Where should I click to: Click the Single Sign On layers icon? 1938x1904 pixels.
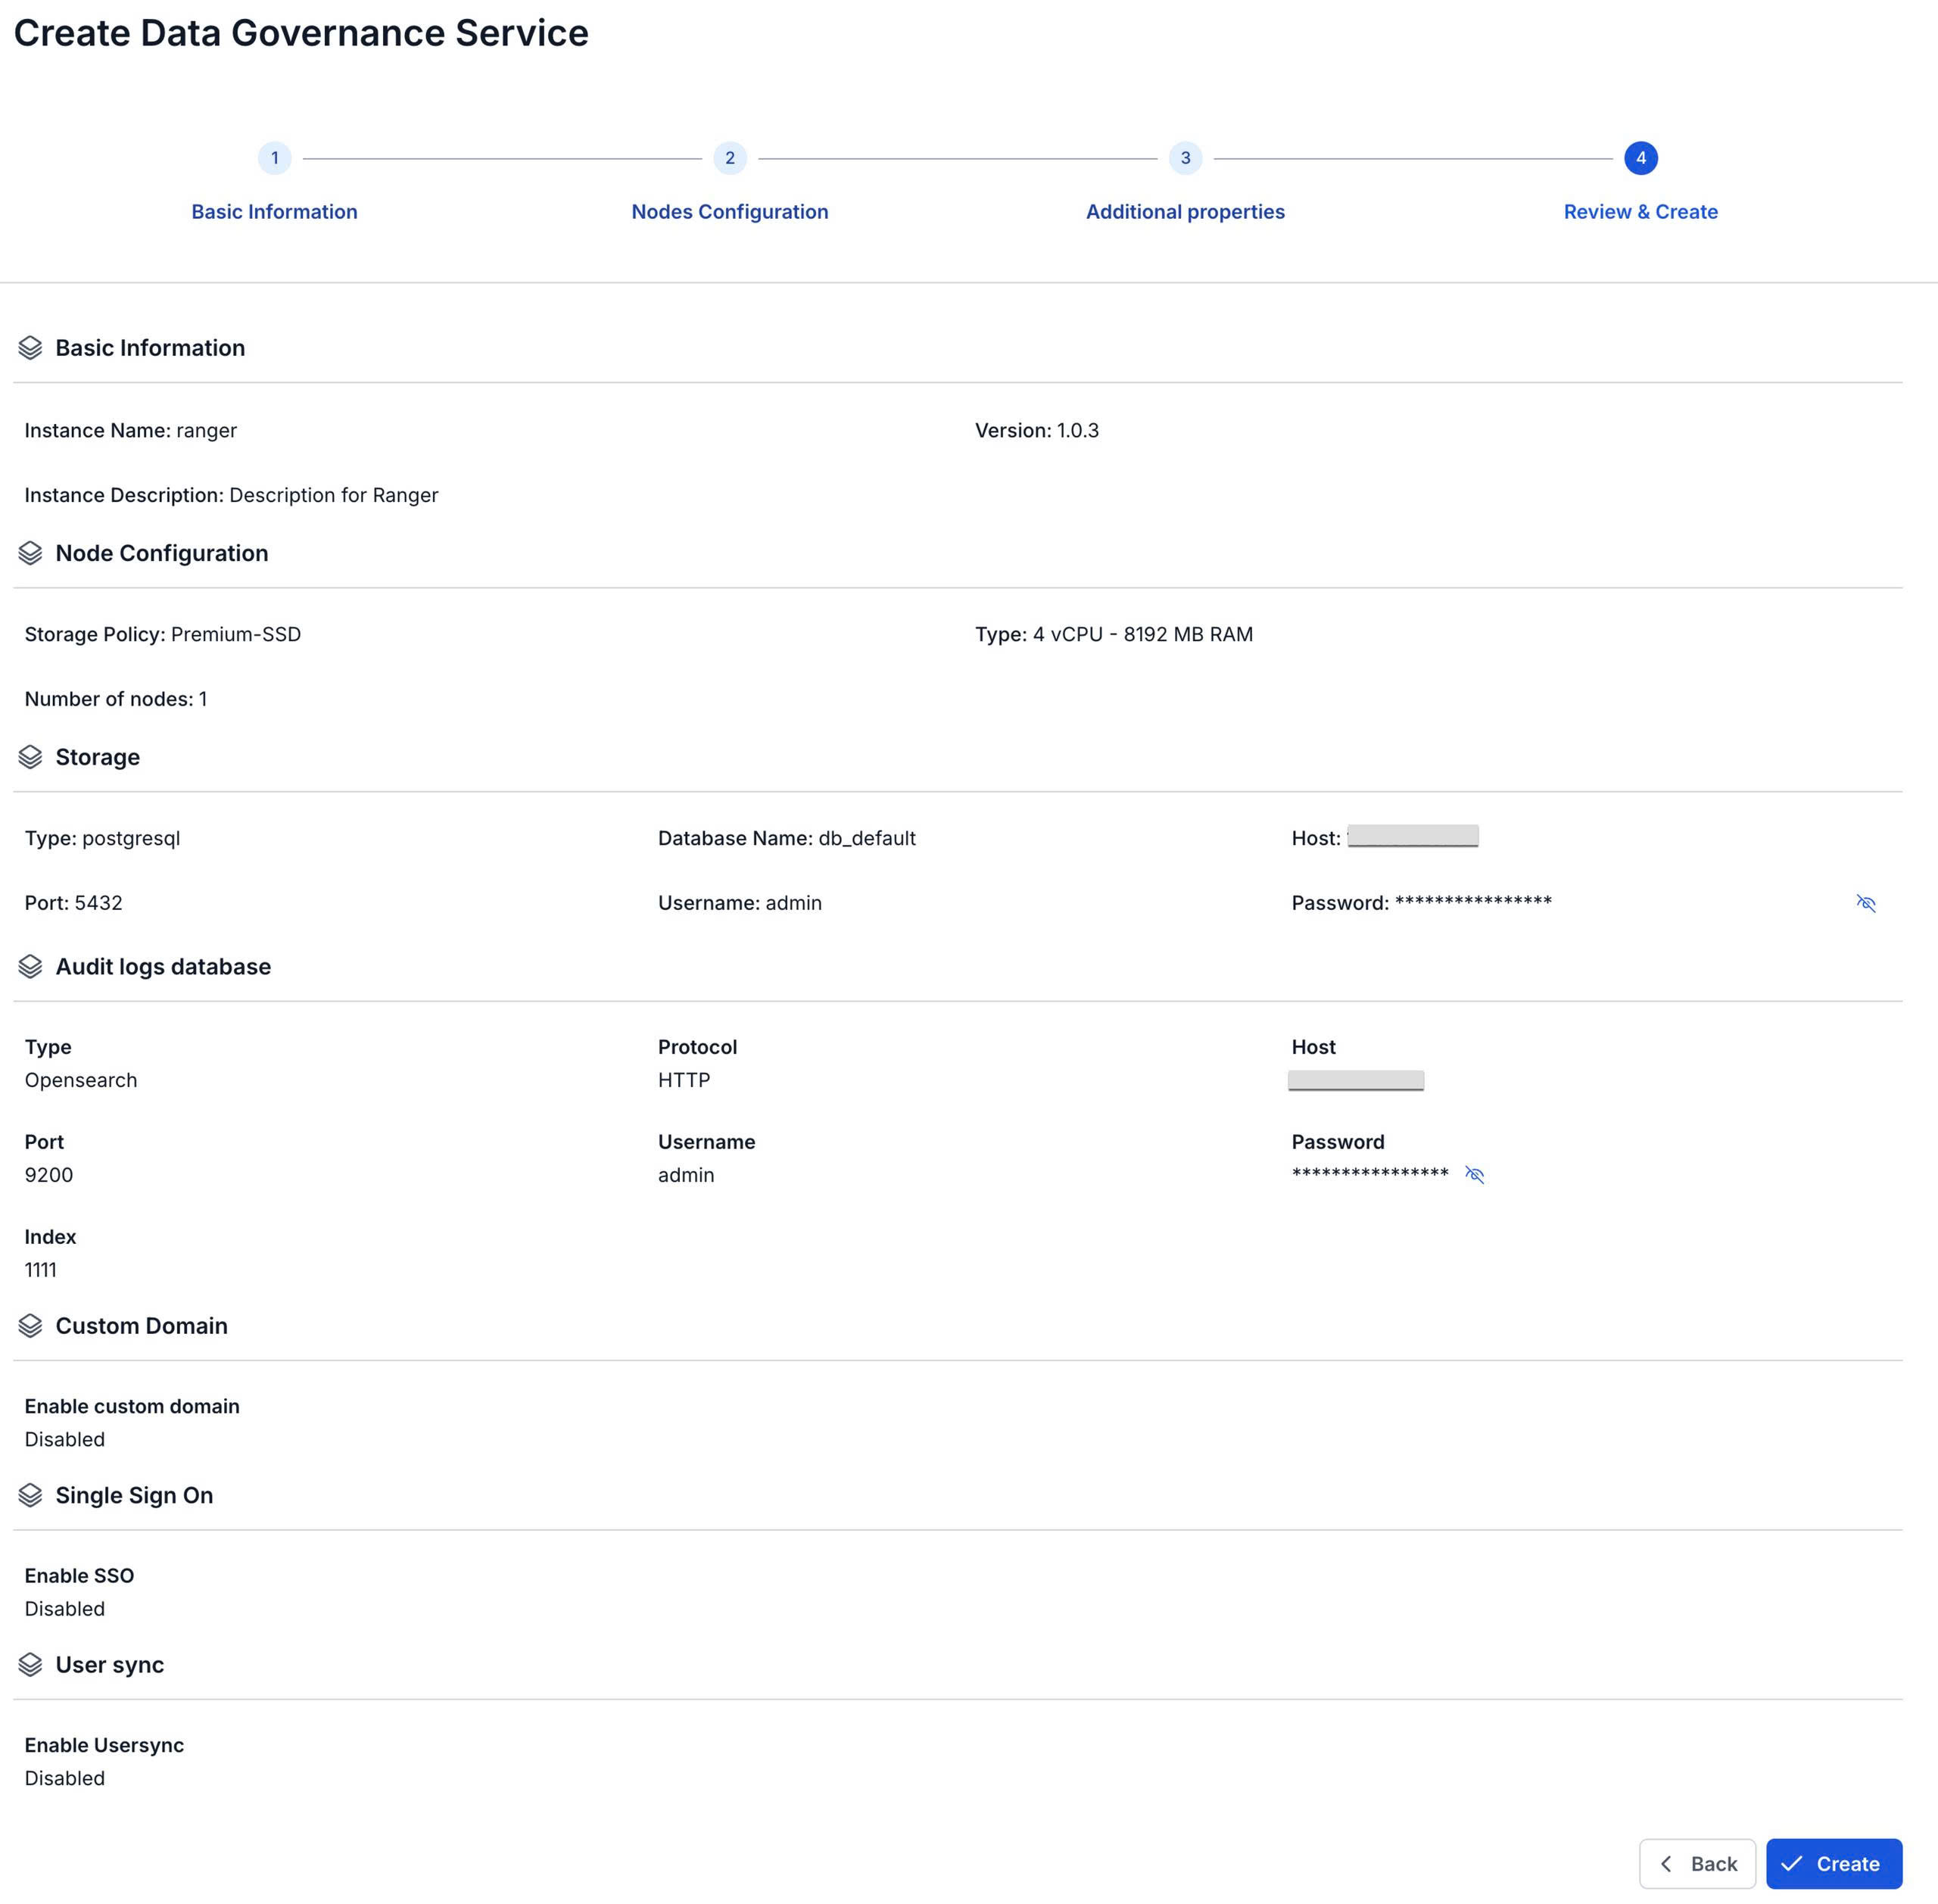tap(30, 1495)
